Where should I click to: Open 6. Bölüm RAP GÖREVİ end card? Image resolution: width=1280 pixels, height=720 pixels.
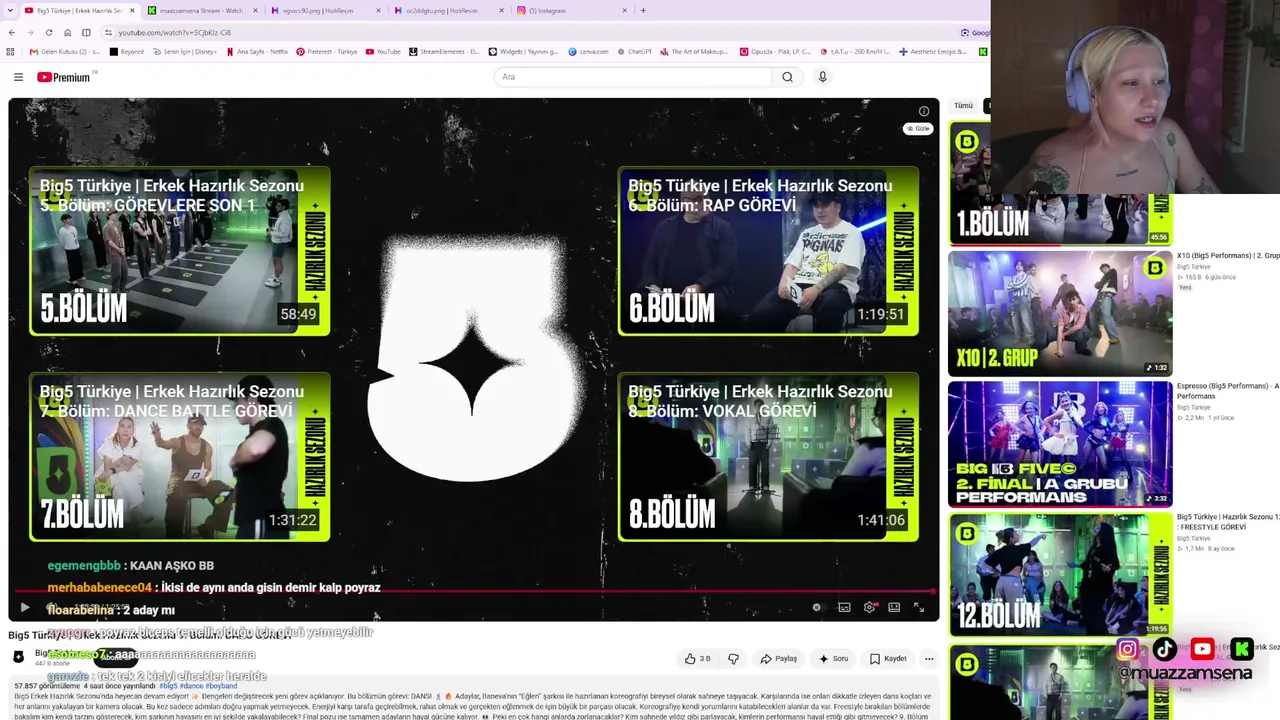(x=768, y=251)
